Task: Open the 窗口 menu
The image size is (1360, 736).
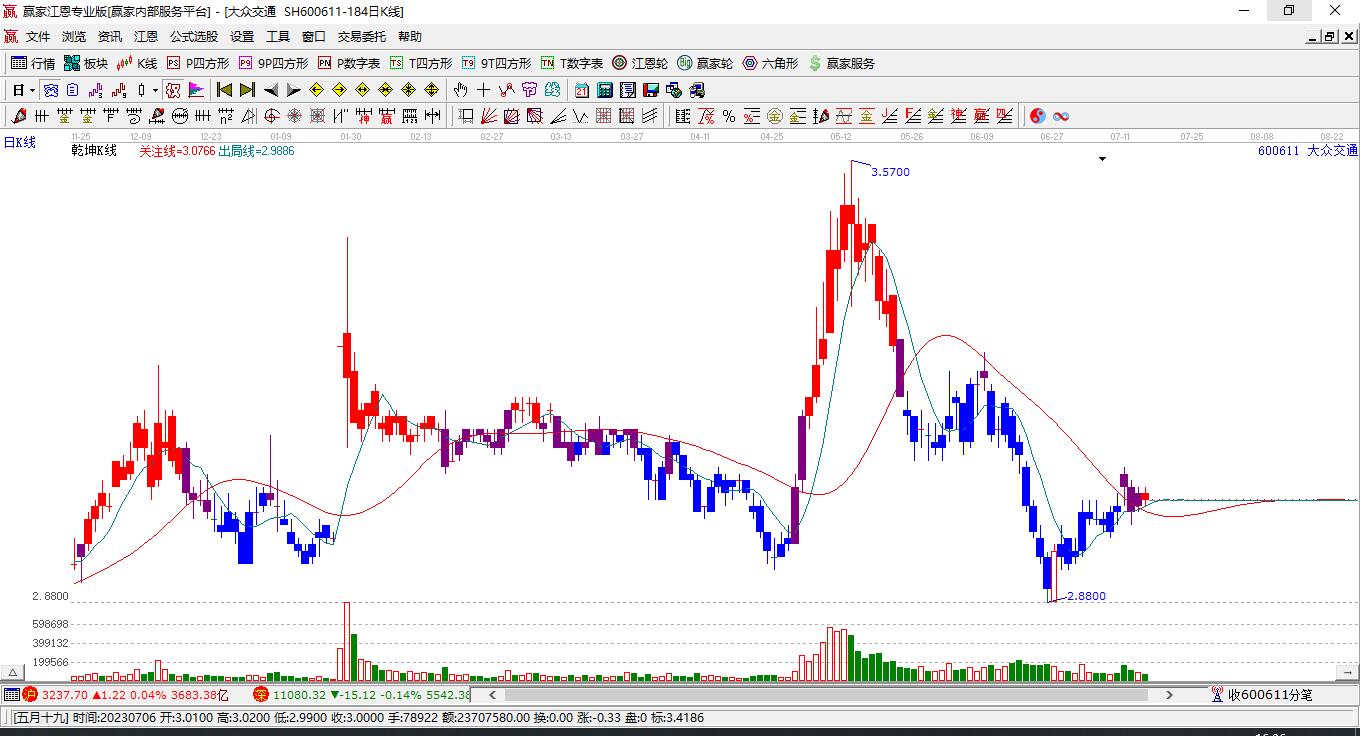Action: 314,37
